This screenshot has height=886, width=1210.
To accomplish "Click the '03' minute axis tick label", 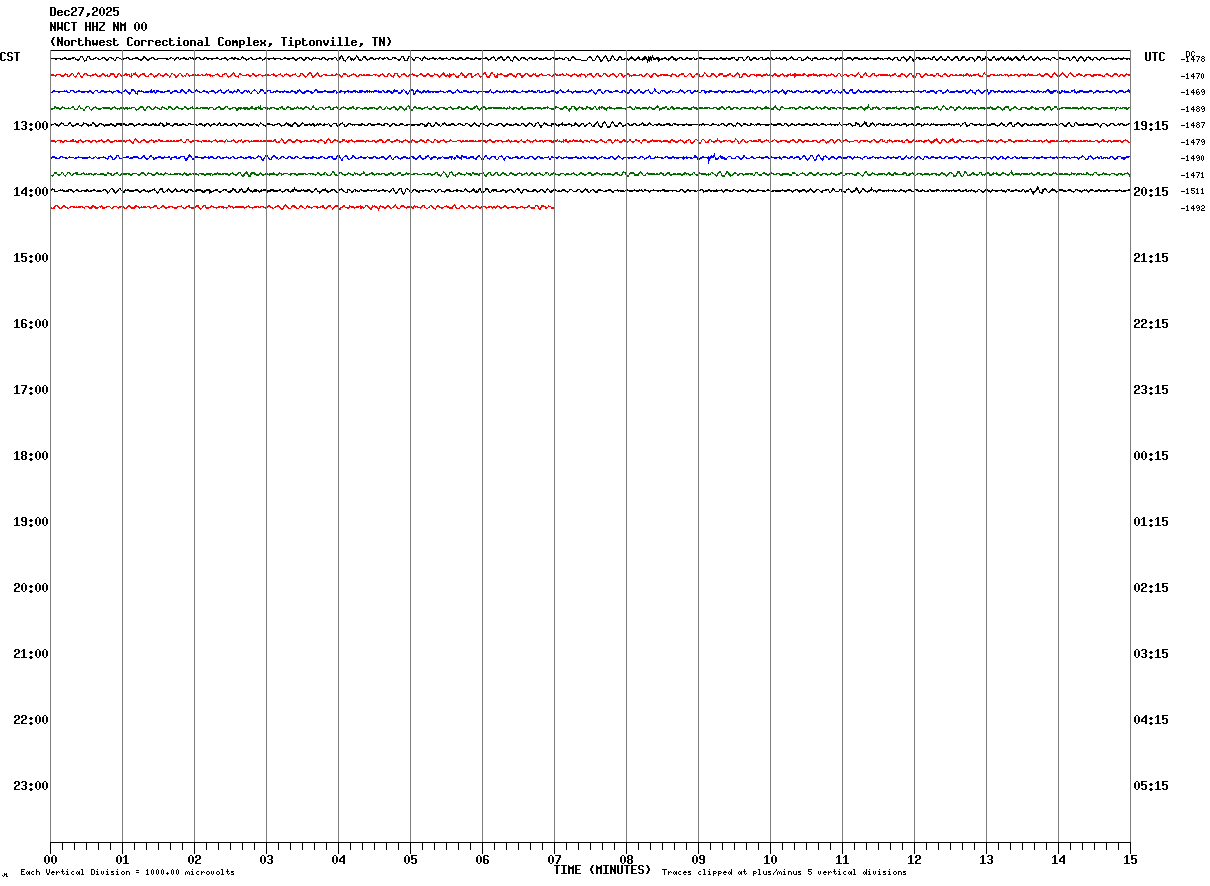I will pyautogui.click(x=266, y=860).
